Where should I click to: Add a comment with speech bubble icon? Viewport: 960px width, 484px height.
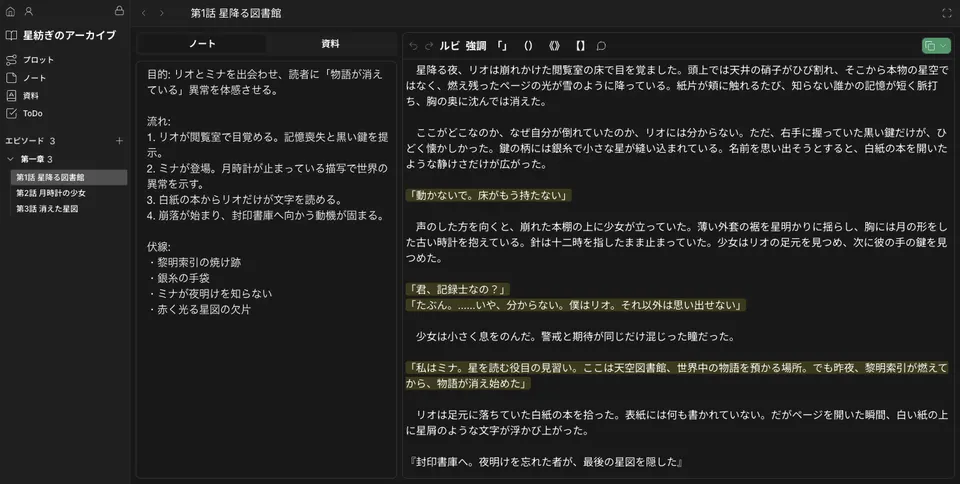pyautogui.click(x=601, y=46)
